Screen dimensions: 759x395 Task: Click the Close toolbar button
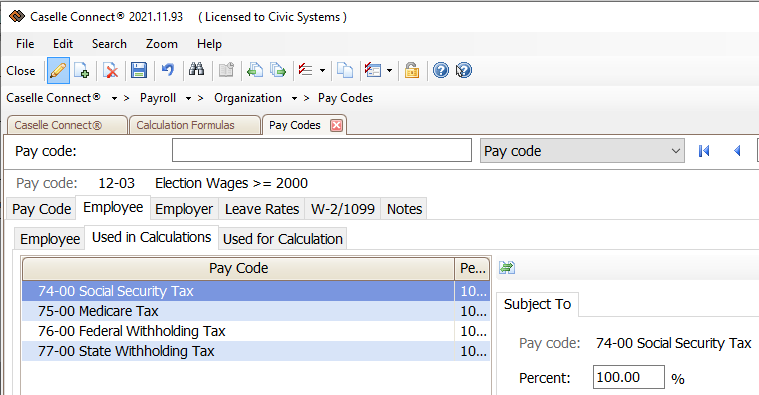(x=21, y=71)
